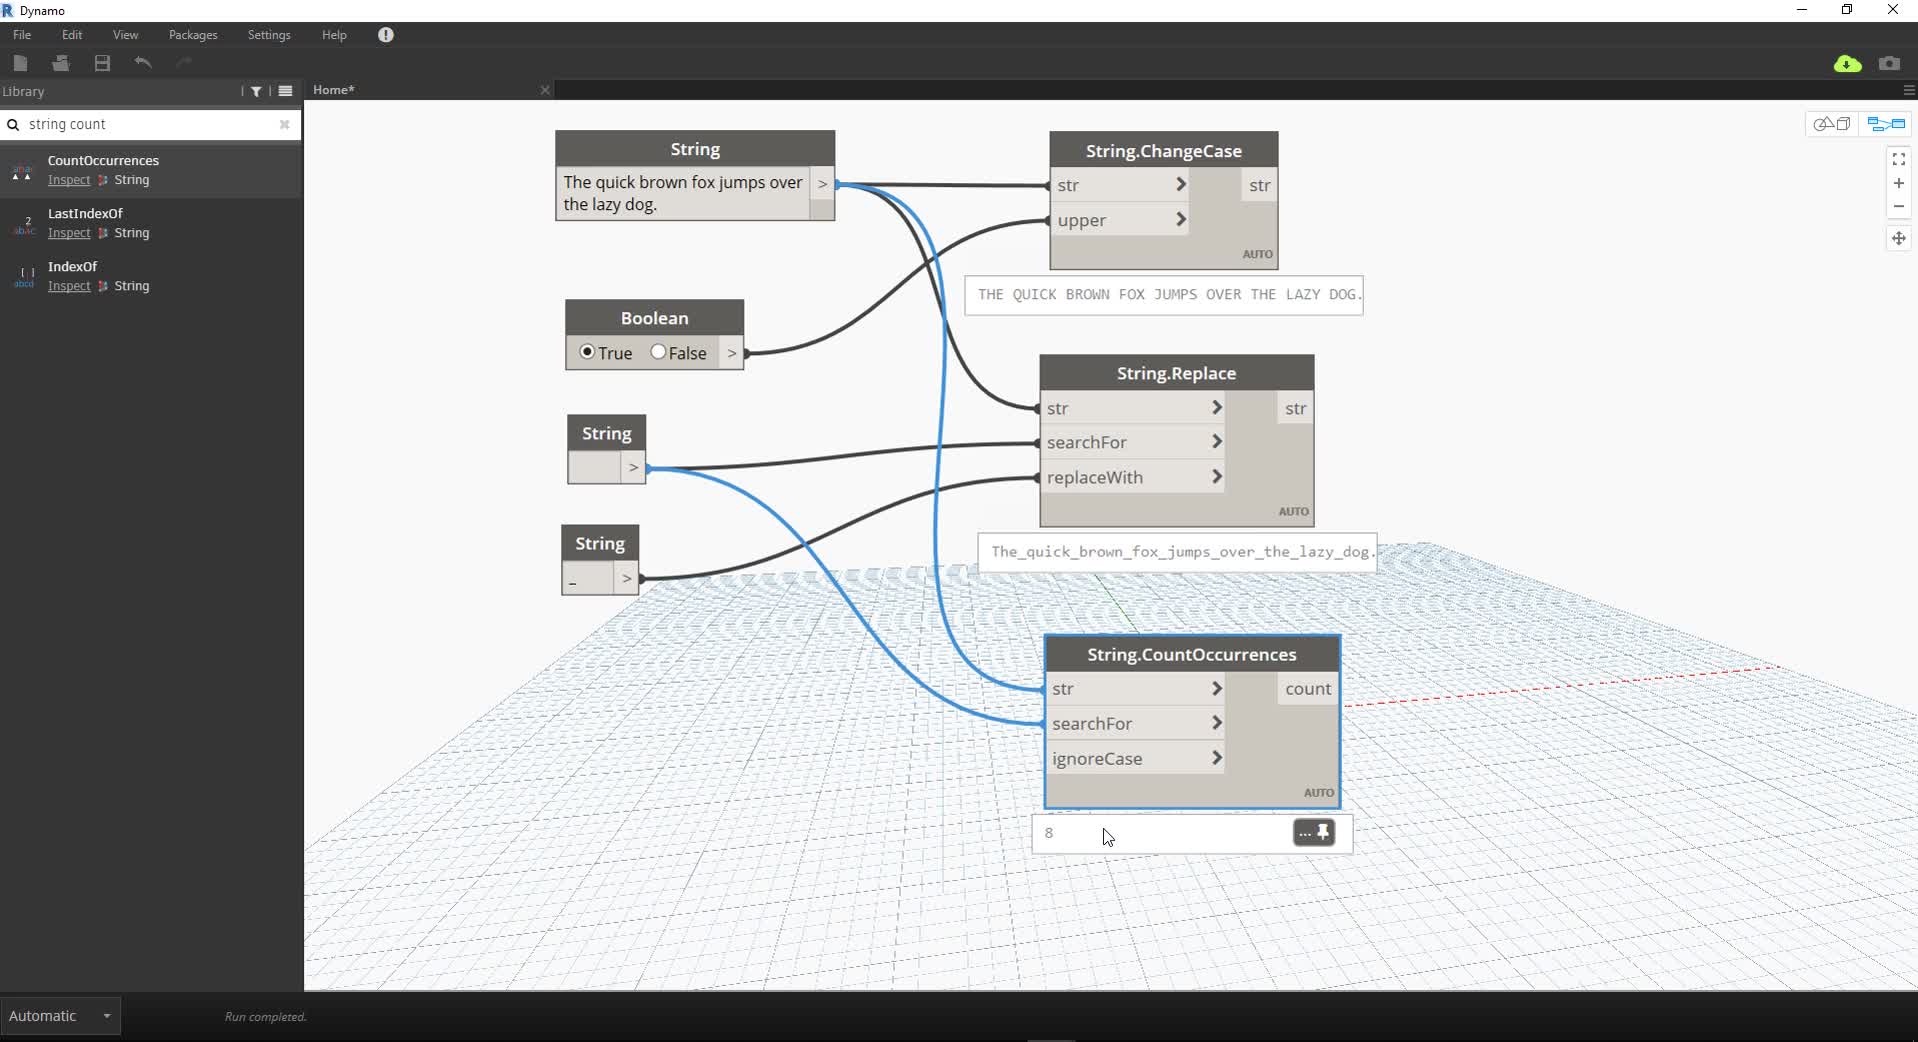Undo the last action
Image resolution: width=1918 pixels, height=1042 pixels.
[x=143, y=63]
